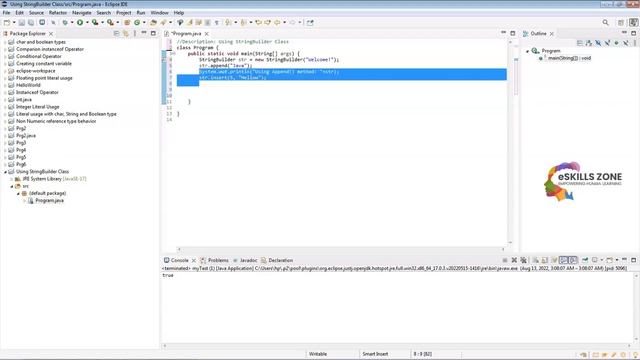This screenshot has width=640, height=360.
Task: Toggle Hide Fields in Outline
Action: (598, 42)
